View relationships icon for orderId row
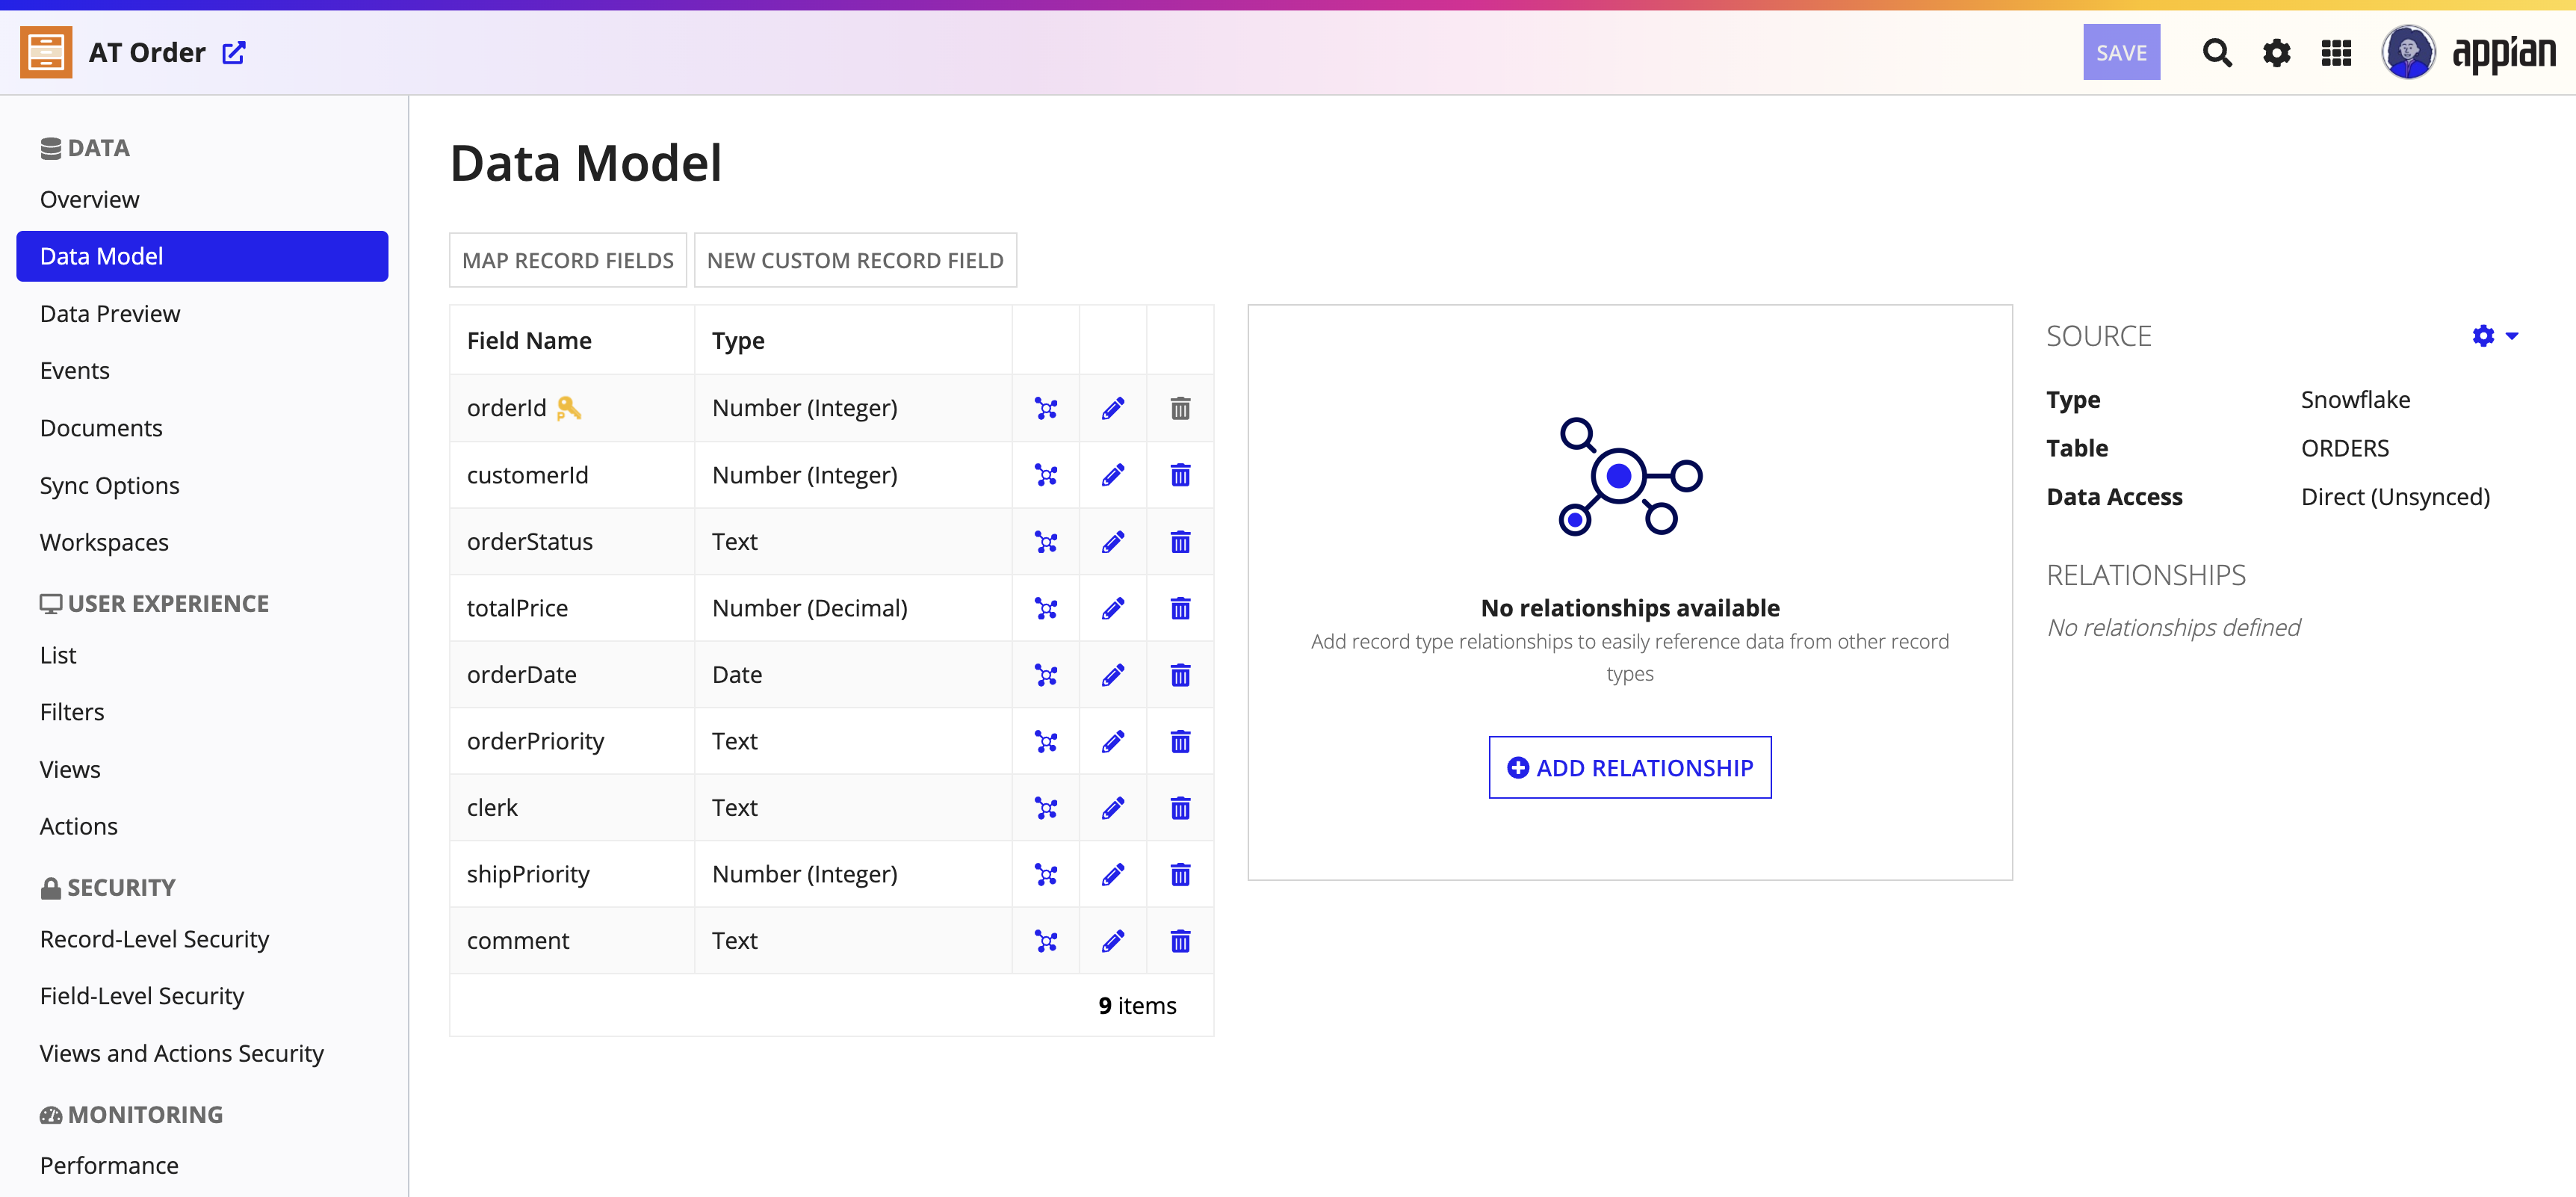 [x=1046, y=408]
